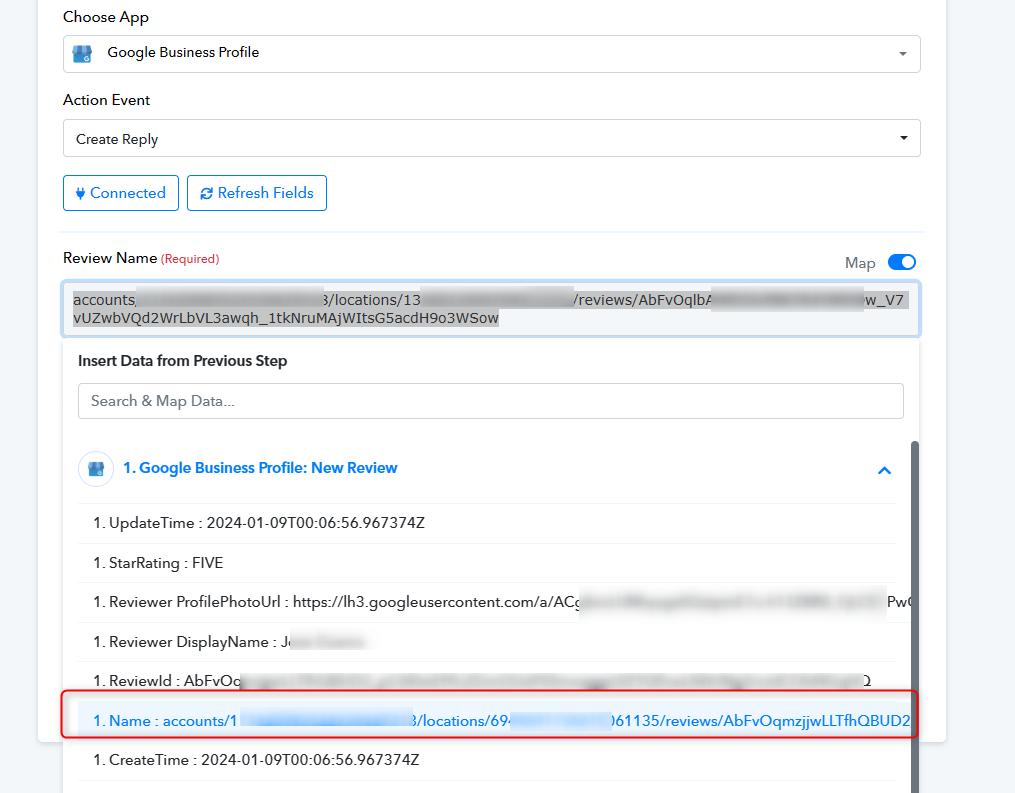Click the data list vertical scrollbar
The height and width of the screenshot is (793, 1015).
pyautogui.click(x=915, y=615)
